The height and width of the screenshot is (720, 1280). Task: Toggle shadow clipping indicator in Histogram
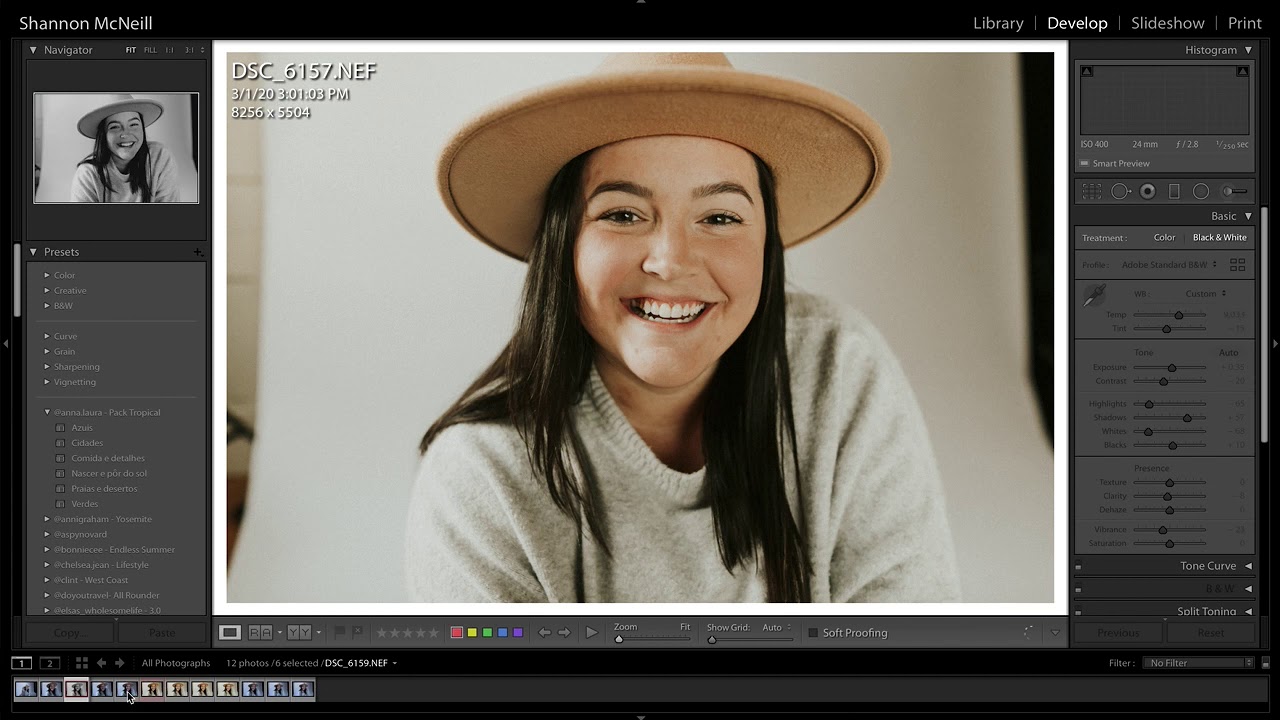(x=1087, y=72)
